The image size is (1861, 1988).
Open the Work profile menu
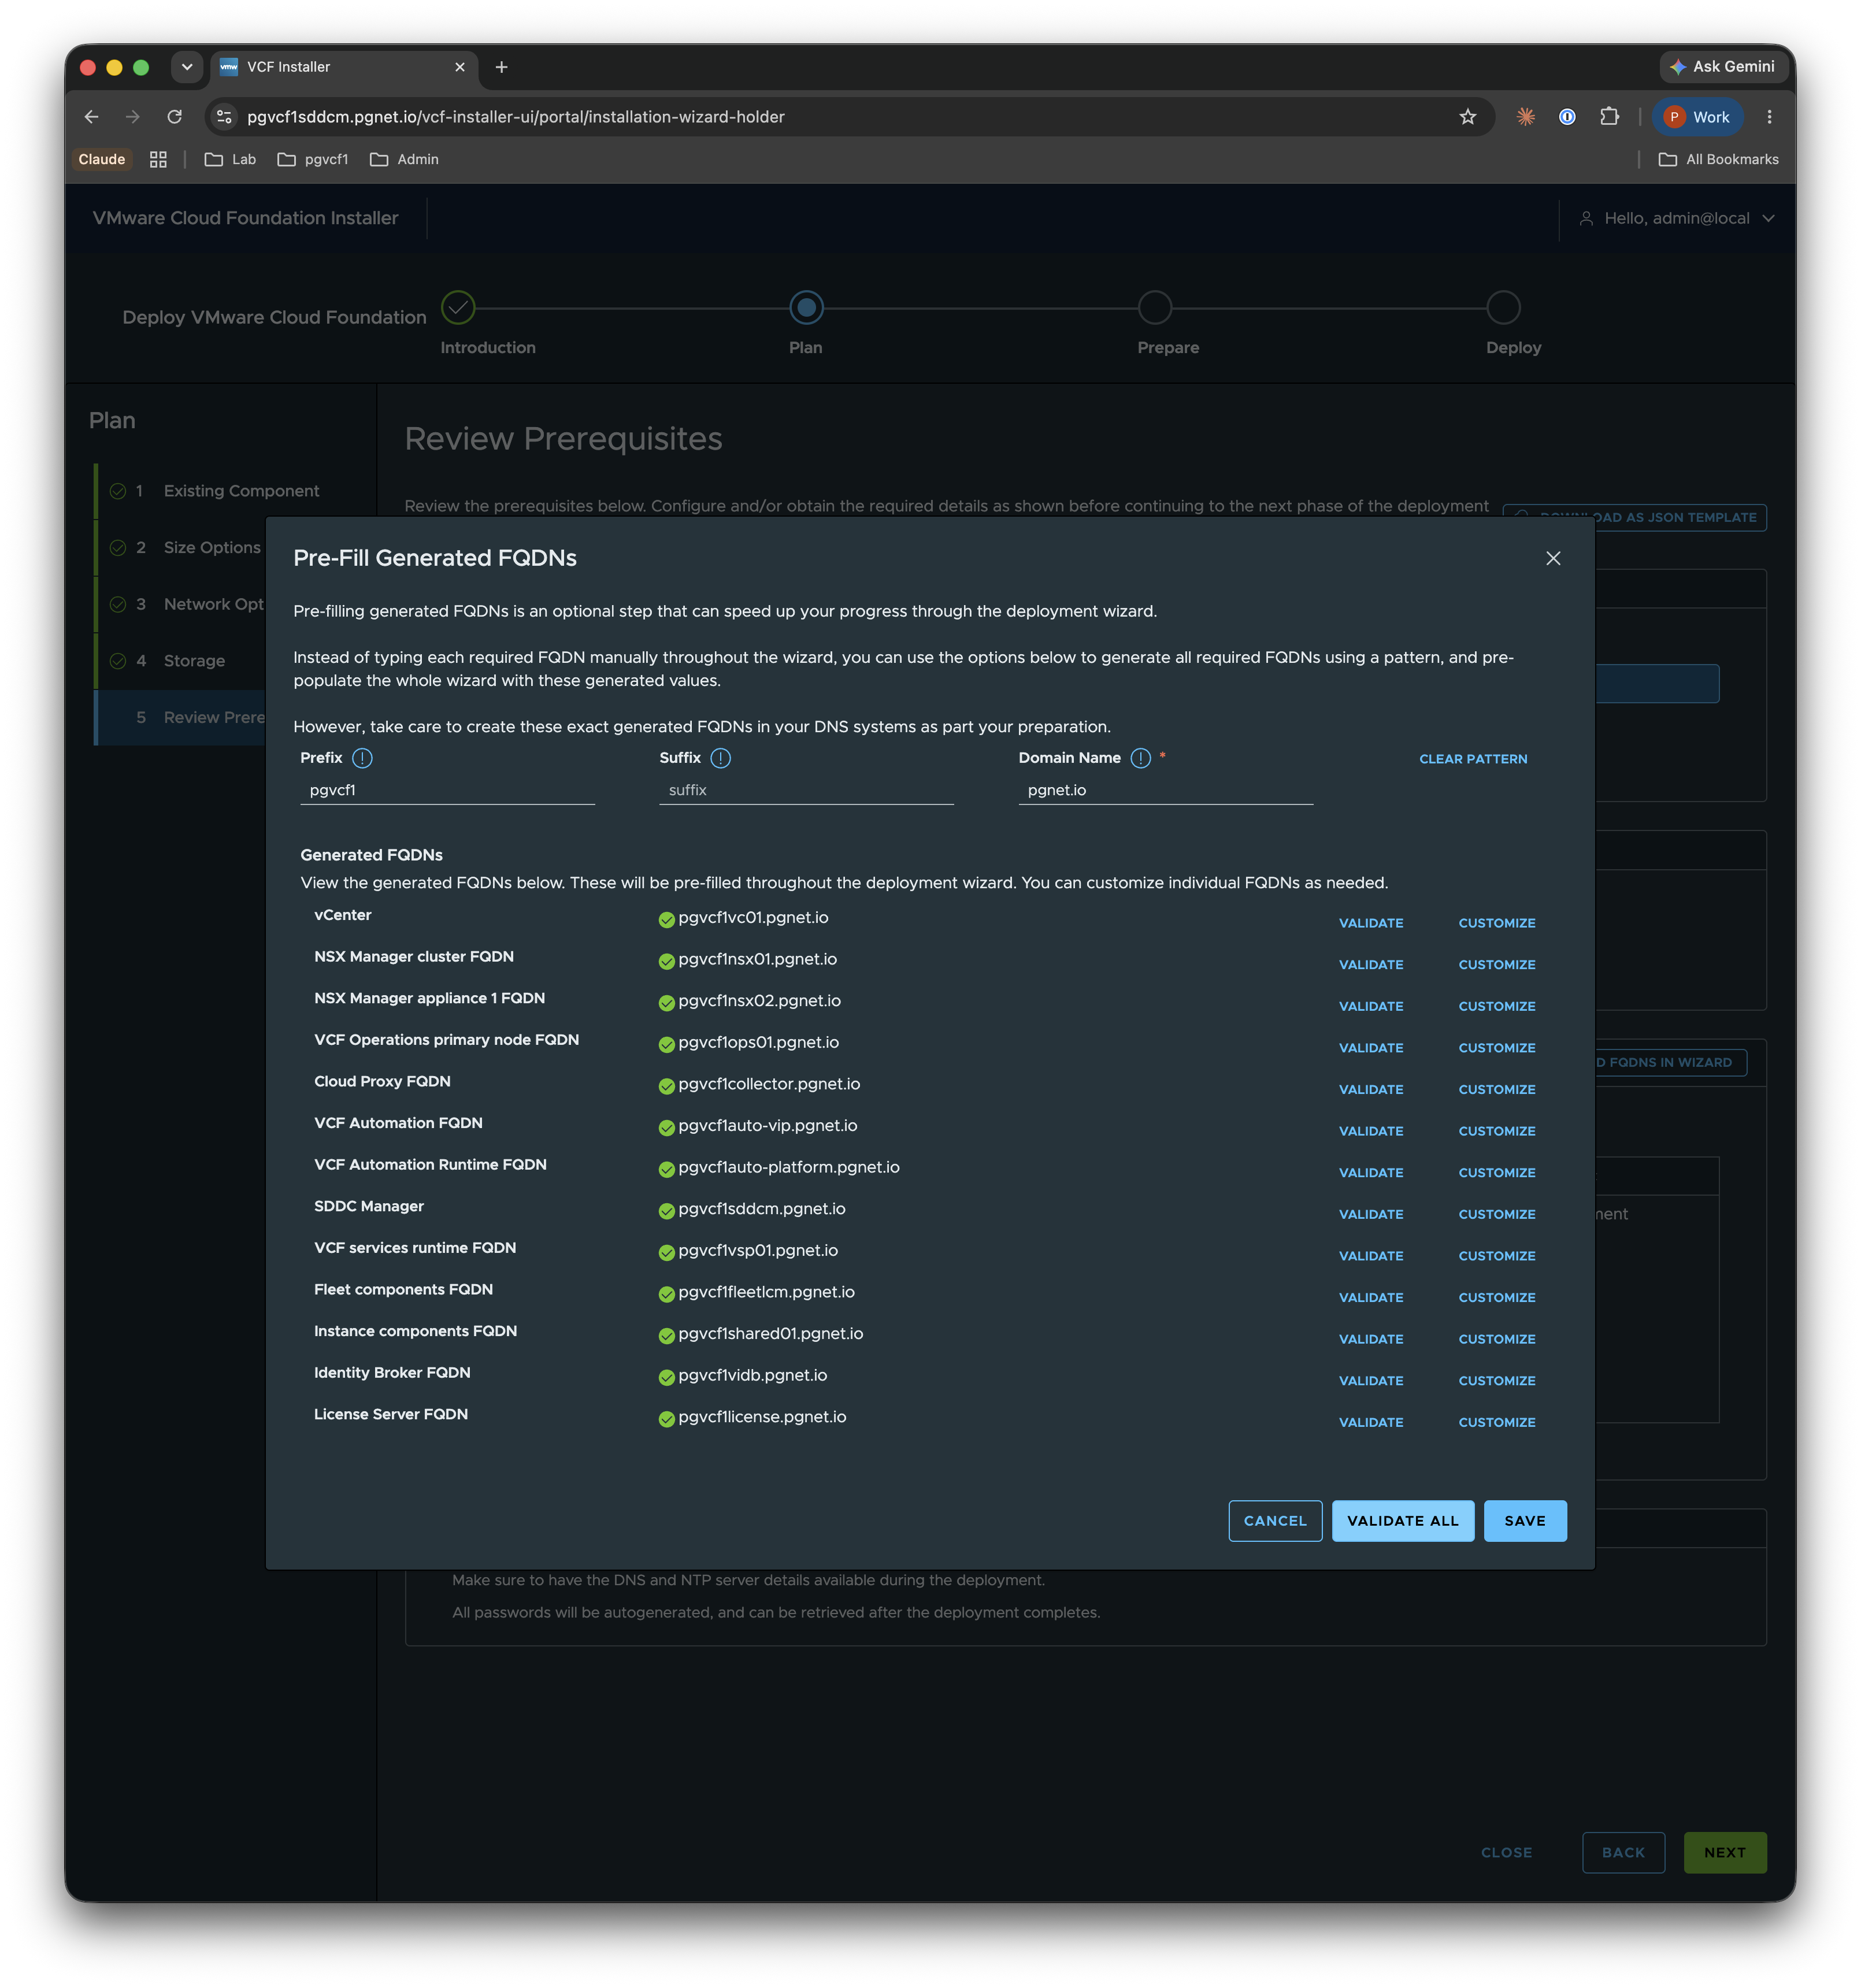pos(1697,117)
